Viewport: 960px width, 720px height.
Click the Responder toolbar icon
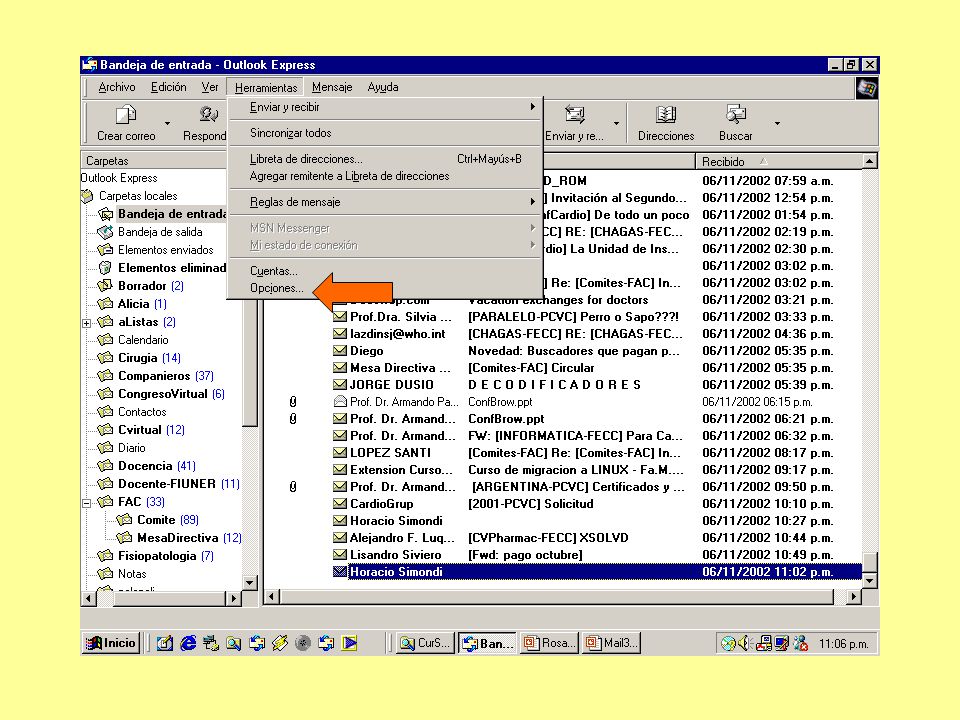coord(208,114)
